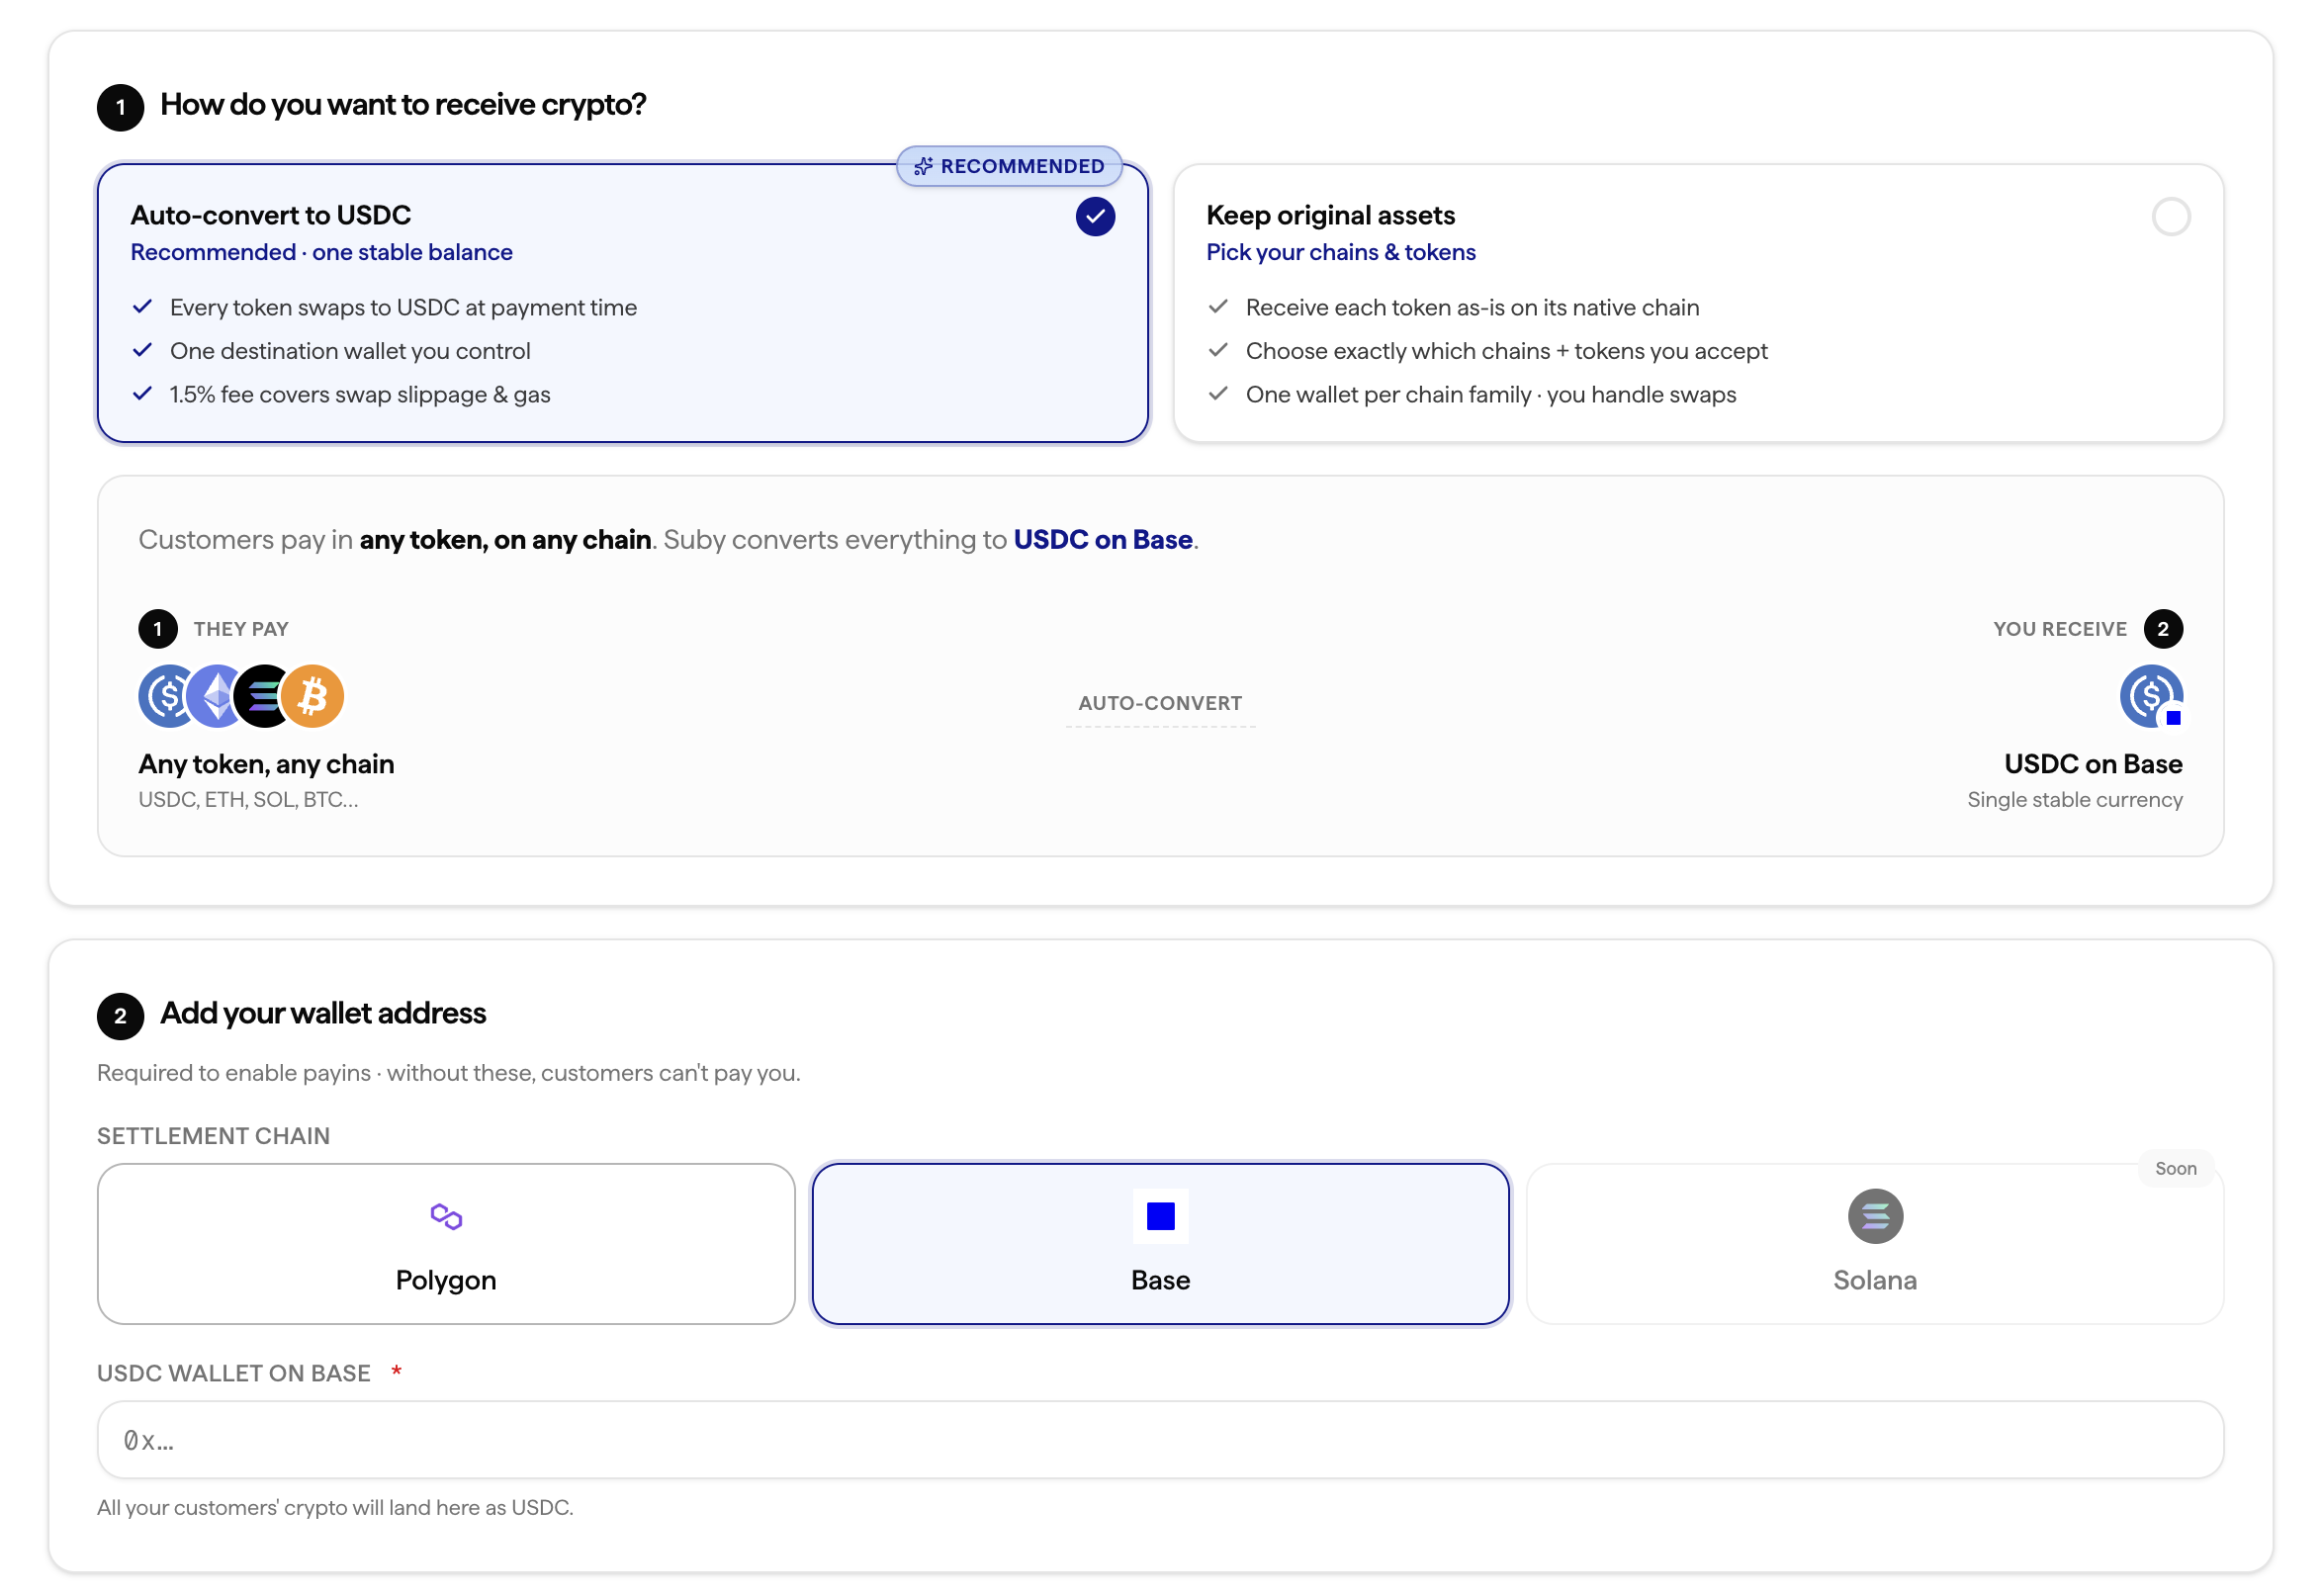Click the USDC on Base coin icon under You Receive
The height and width of the screenshot is (1596, 2322).
pos(2151,696)
